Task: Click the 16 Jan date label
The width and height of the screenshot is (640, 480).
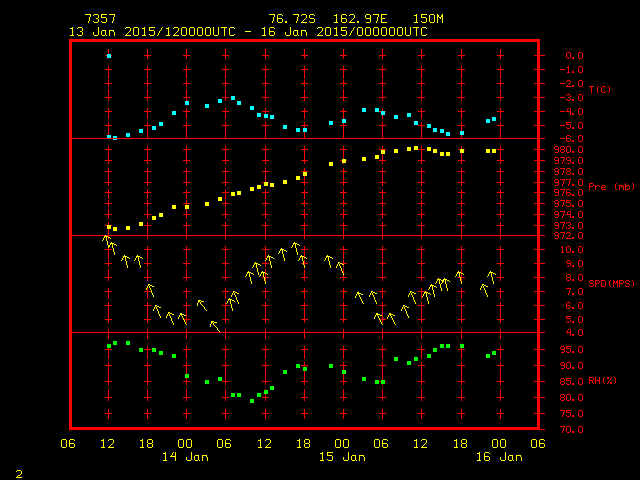Action: [499, 457]
